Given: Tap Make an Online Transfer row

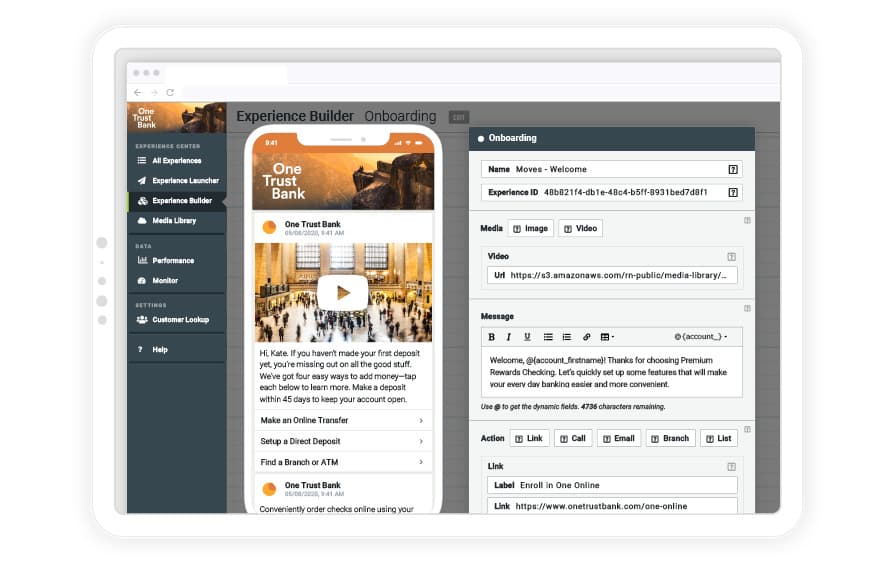Looking at the screenshot, I should (343, 421).
